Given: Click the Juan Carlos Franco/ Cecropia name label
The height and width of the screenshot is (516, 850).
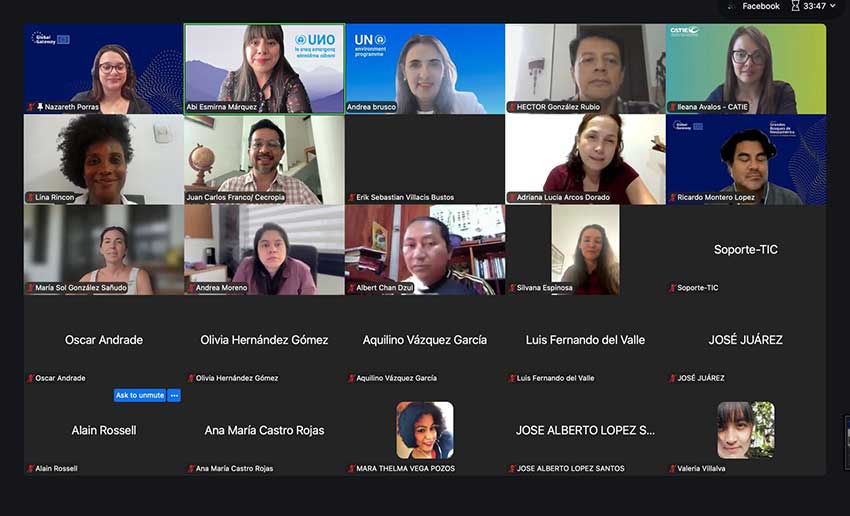Looking at the screenshot, I should point(235,197).
